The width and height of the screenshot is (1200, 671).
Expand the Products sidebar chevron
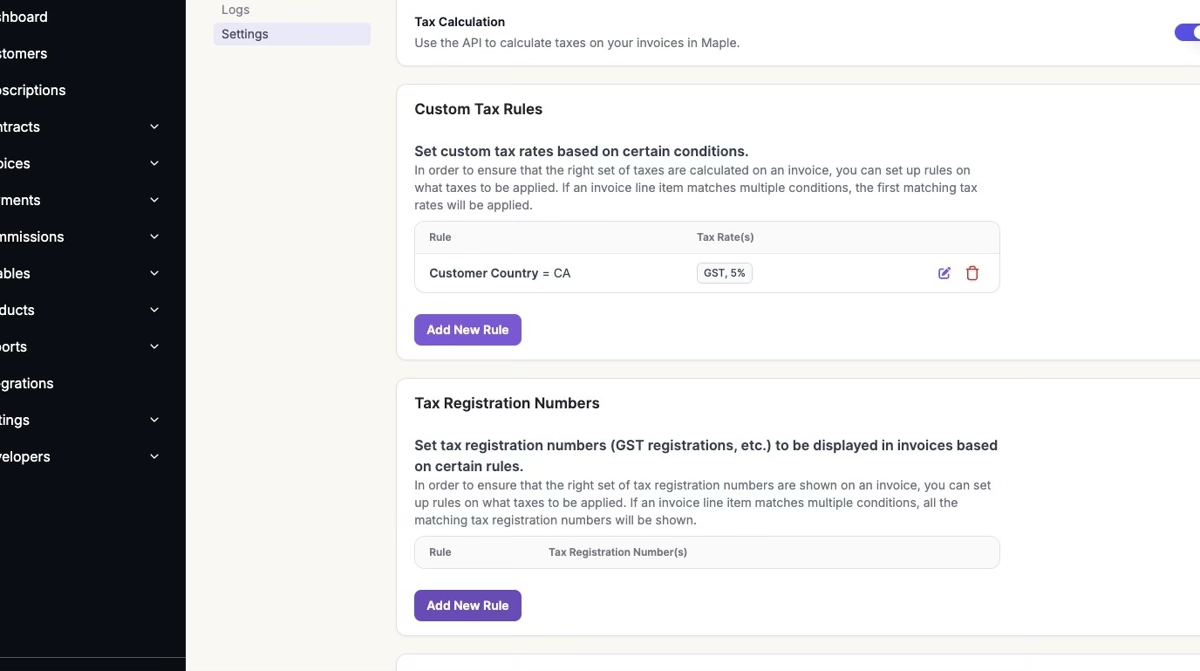coord(154,310)
